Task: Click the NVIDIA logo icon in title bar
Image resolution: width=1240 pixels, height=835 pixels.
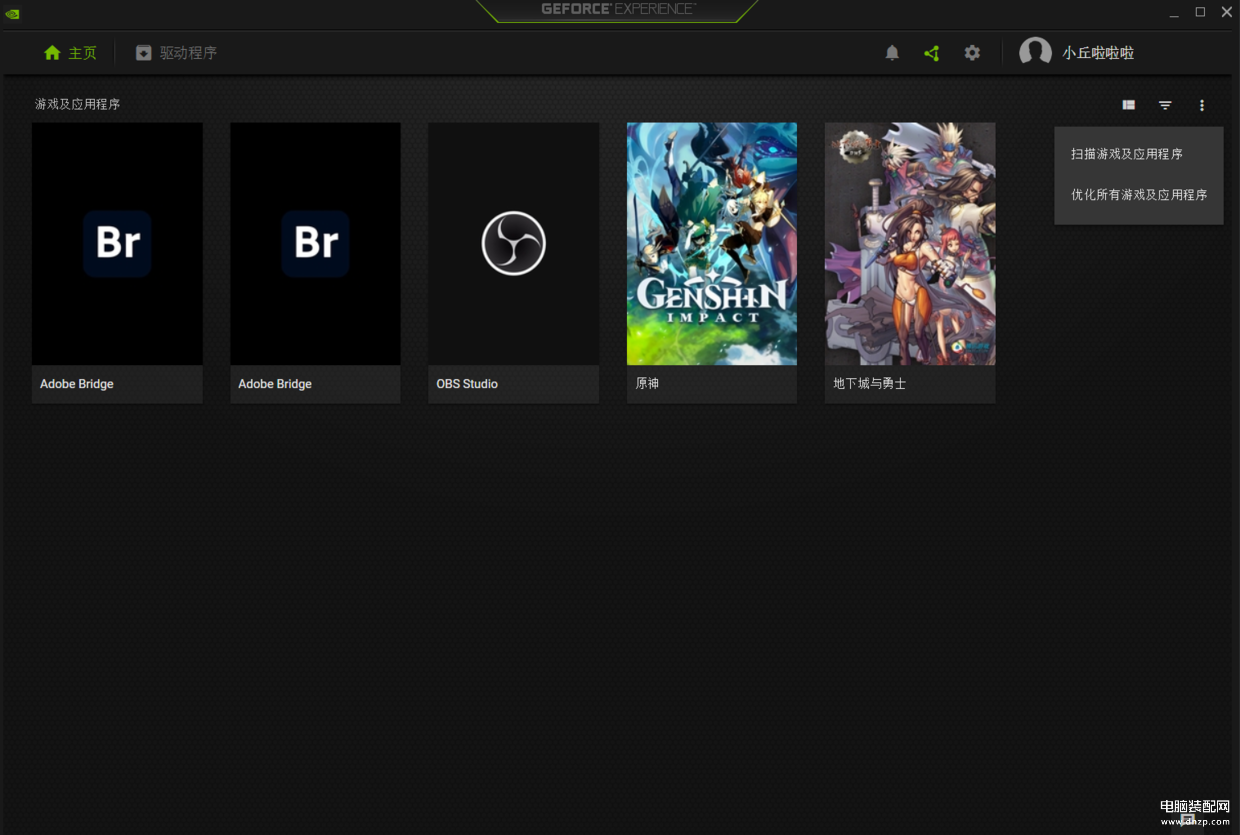Action: click(12, 13)
